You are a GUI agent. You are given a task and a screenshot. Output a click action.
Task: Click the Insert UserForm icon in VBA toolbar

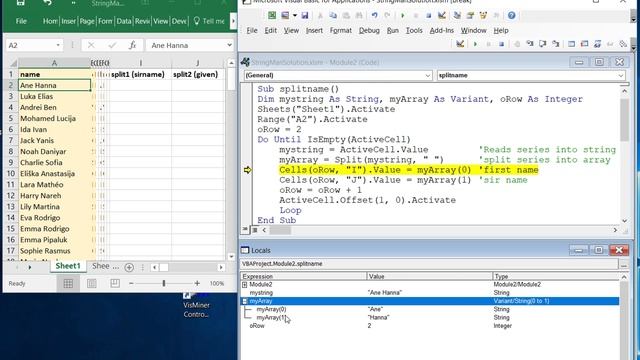(285, 16)
